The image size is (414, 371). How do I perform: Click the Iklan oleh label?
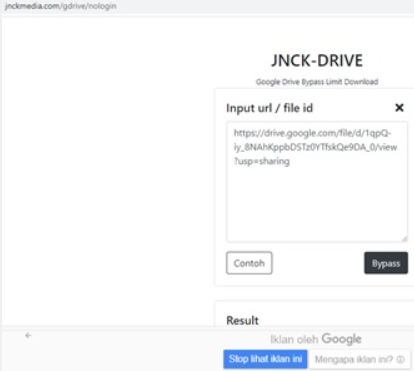click(294, 339)
